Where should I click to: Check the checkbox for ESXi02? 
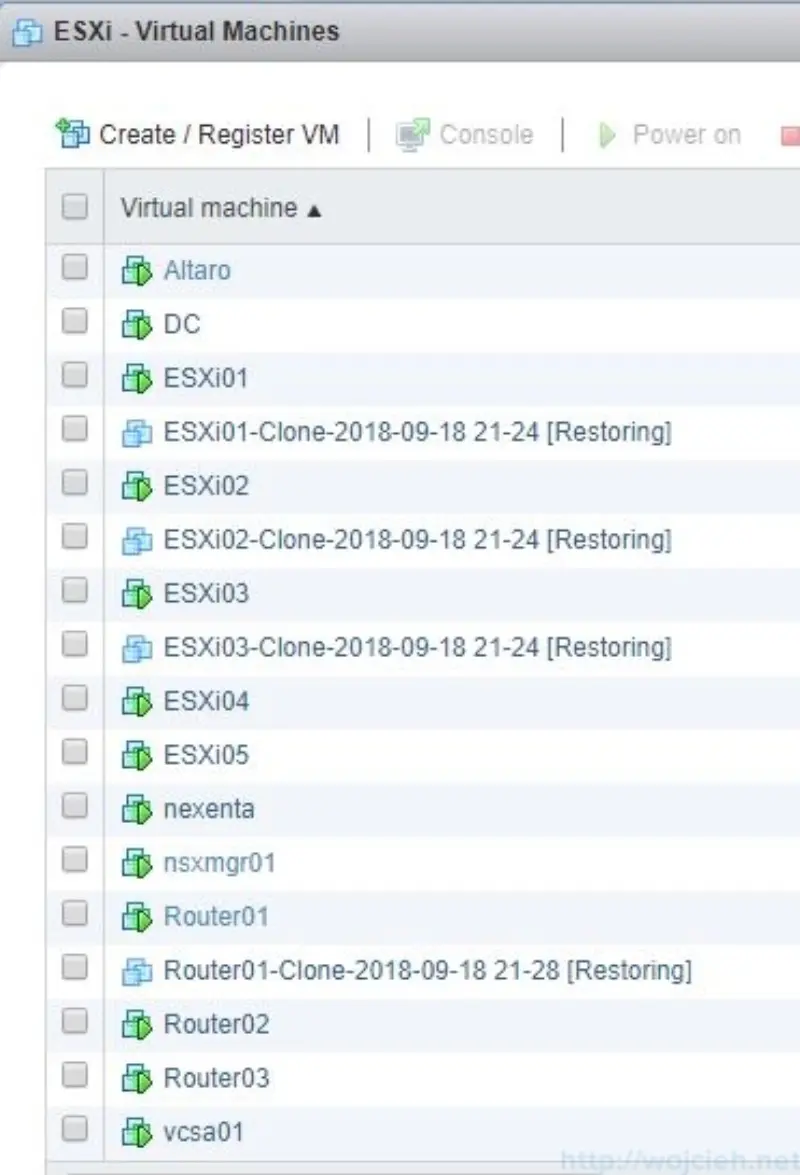pos(73,485)
